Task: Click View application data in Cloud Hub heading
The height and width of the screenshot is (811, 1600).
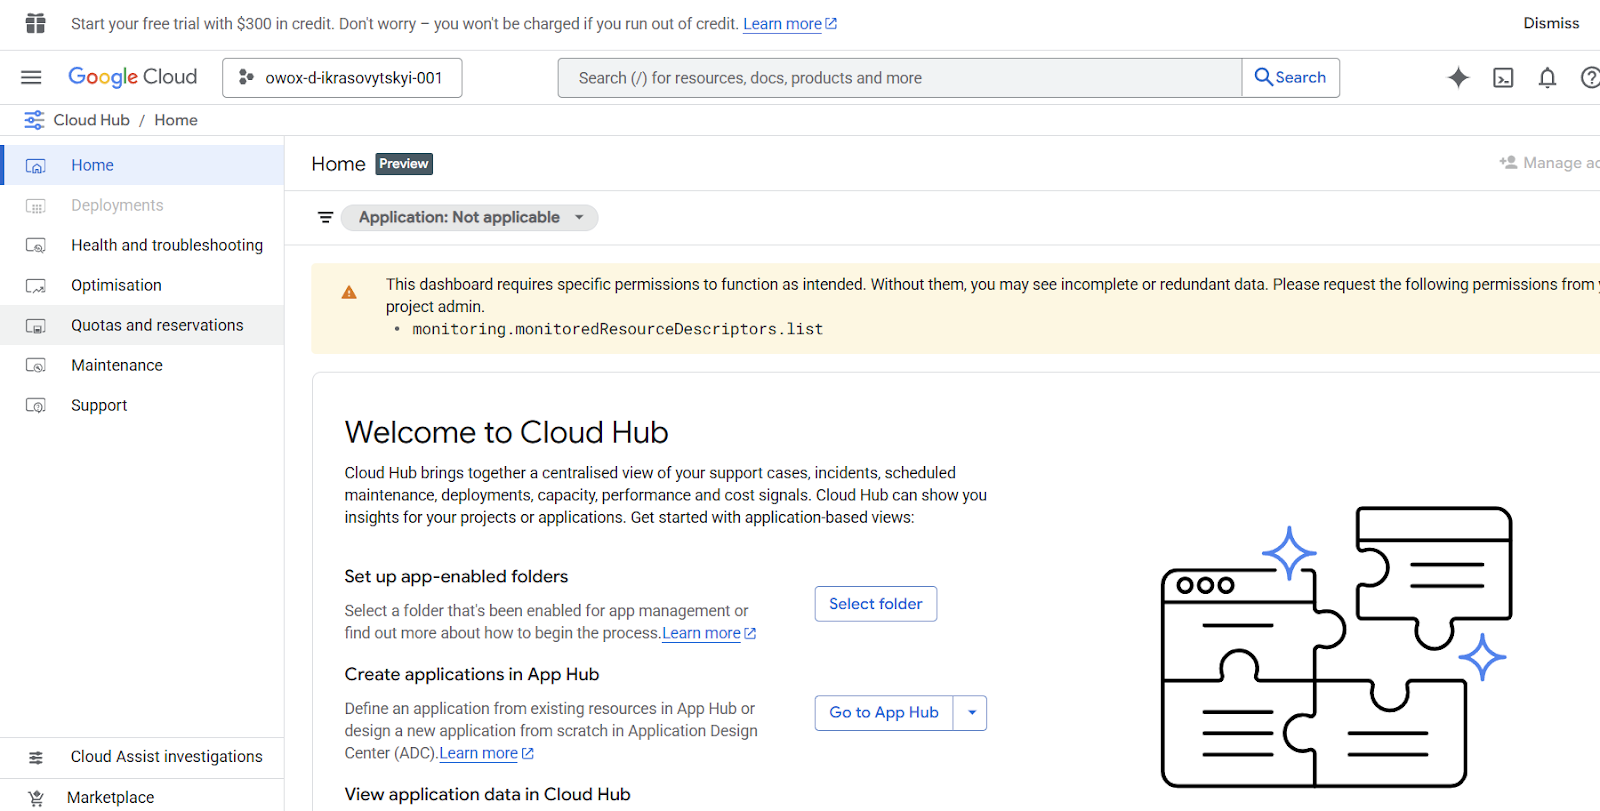Action: [x=487, y=794]
